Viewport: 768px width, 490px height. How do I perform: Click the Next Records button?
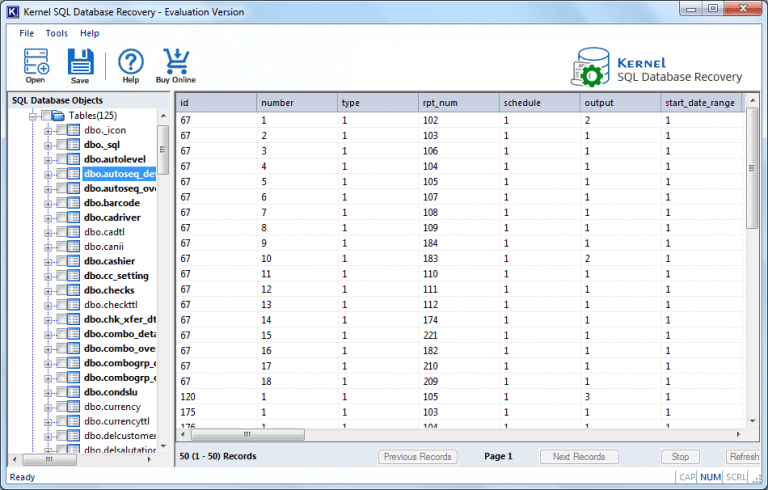tap(579, 457)
